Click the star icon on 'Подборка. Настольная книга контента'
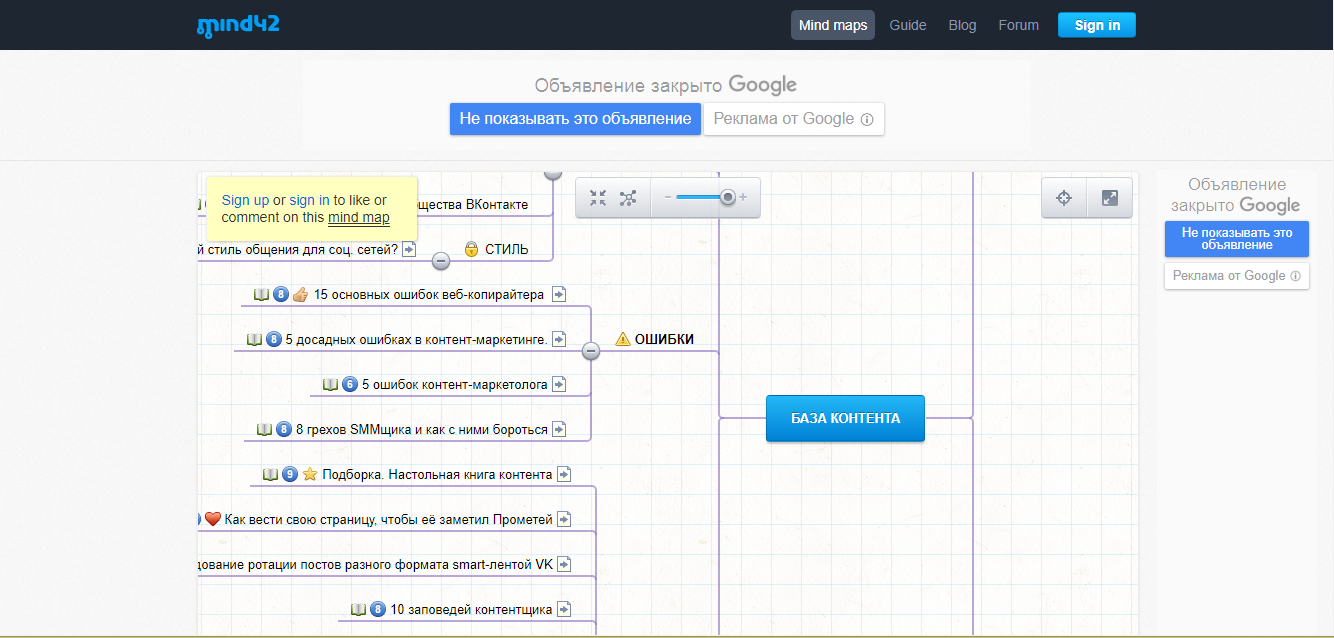The image size is (1334, 638). [310, 474]
